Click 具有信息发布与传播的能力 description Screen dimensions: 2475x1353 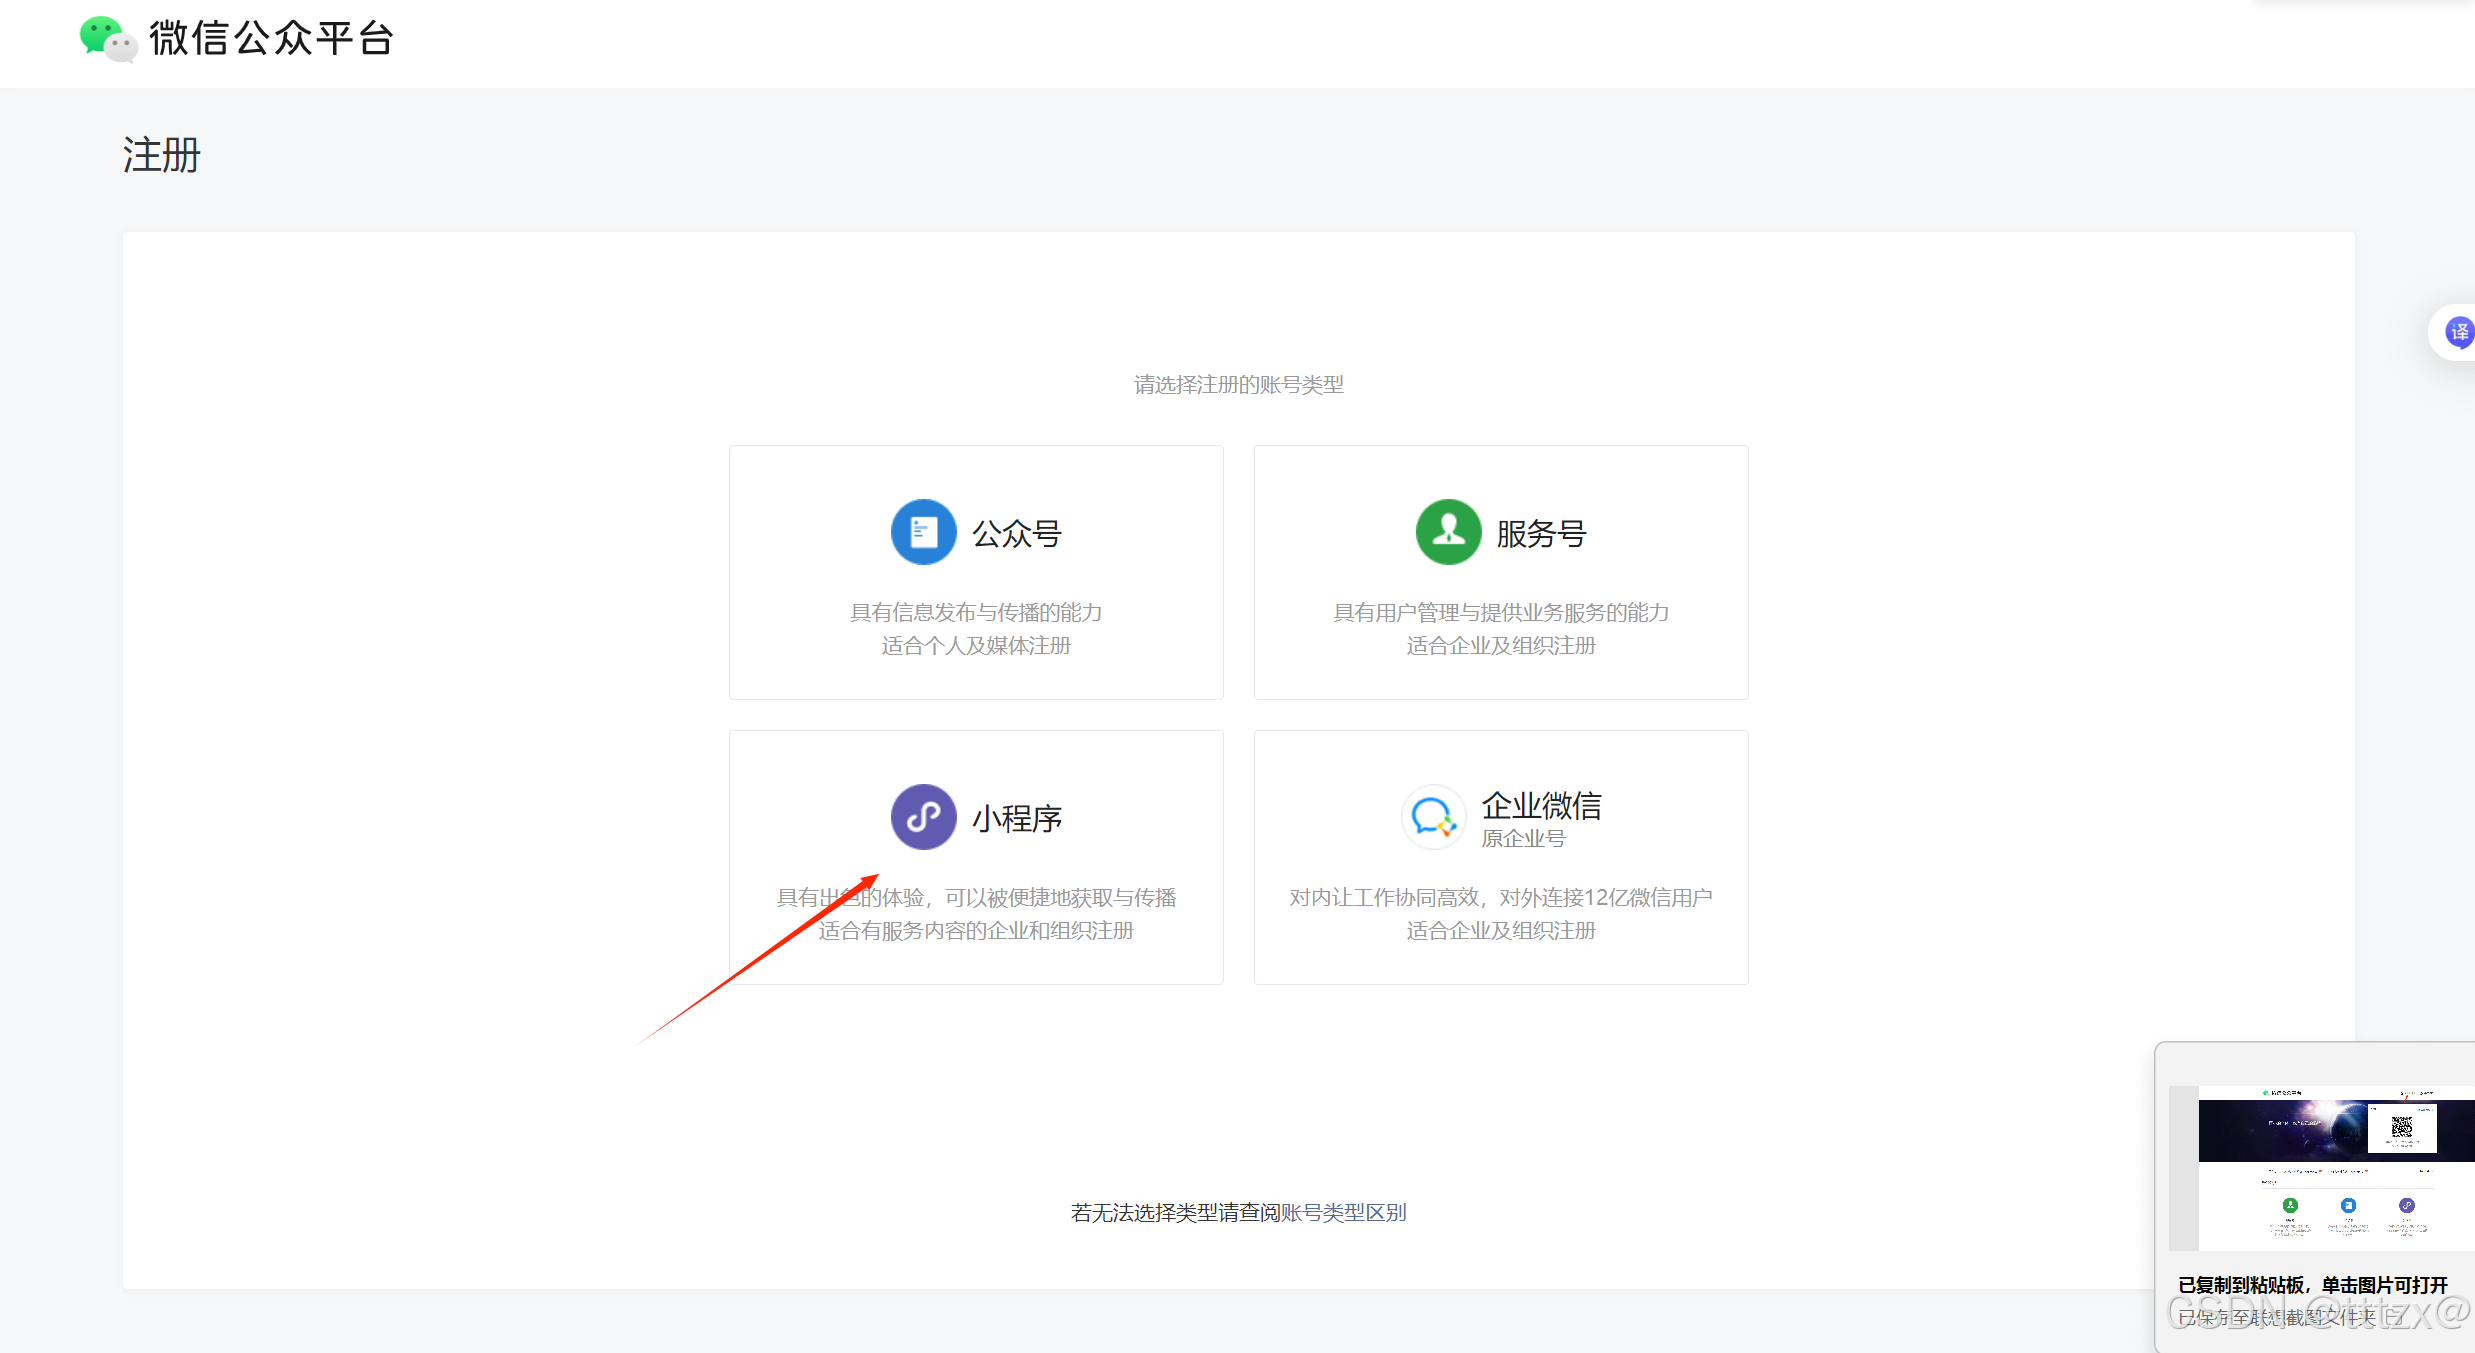click(x=976, y=613)
